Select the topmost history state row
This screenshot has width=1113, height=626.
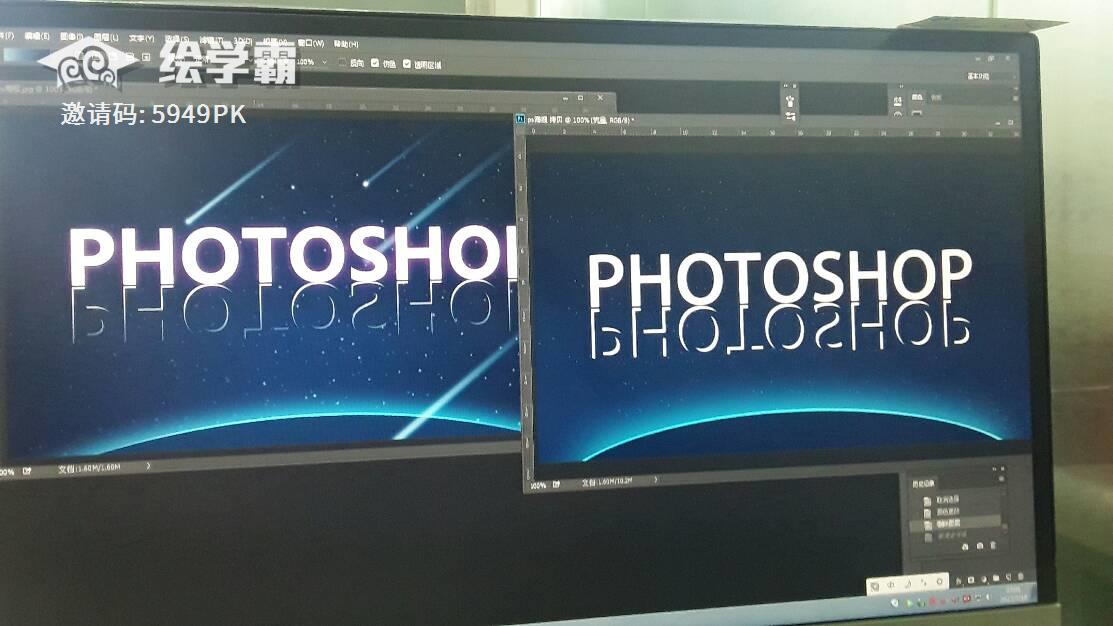[x=955, y=499]
